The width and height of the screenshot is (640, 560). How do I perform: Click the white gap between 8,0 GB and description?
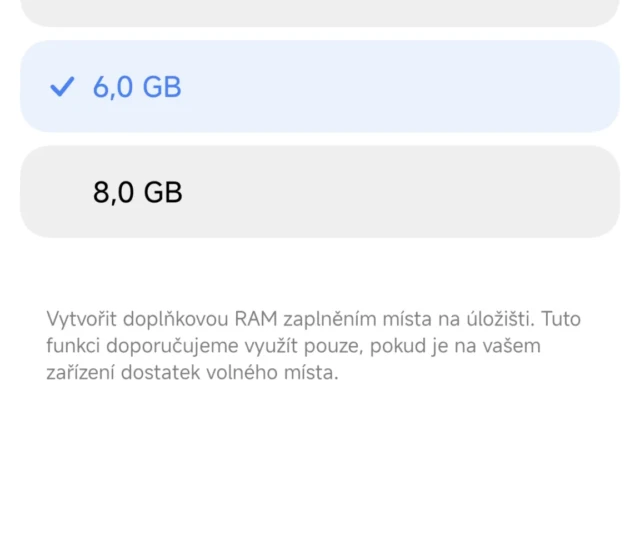click(320, 270)
